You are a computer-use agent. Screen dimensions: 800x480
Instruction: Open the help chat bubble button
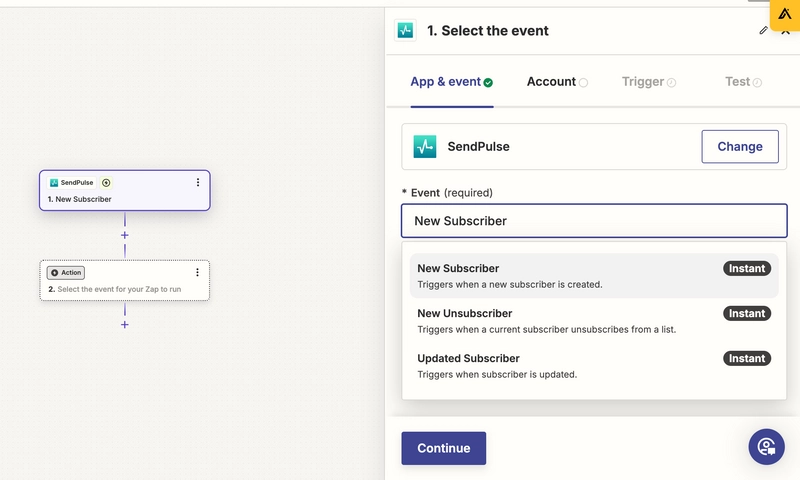(766, 447)
